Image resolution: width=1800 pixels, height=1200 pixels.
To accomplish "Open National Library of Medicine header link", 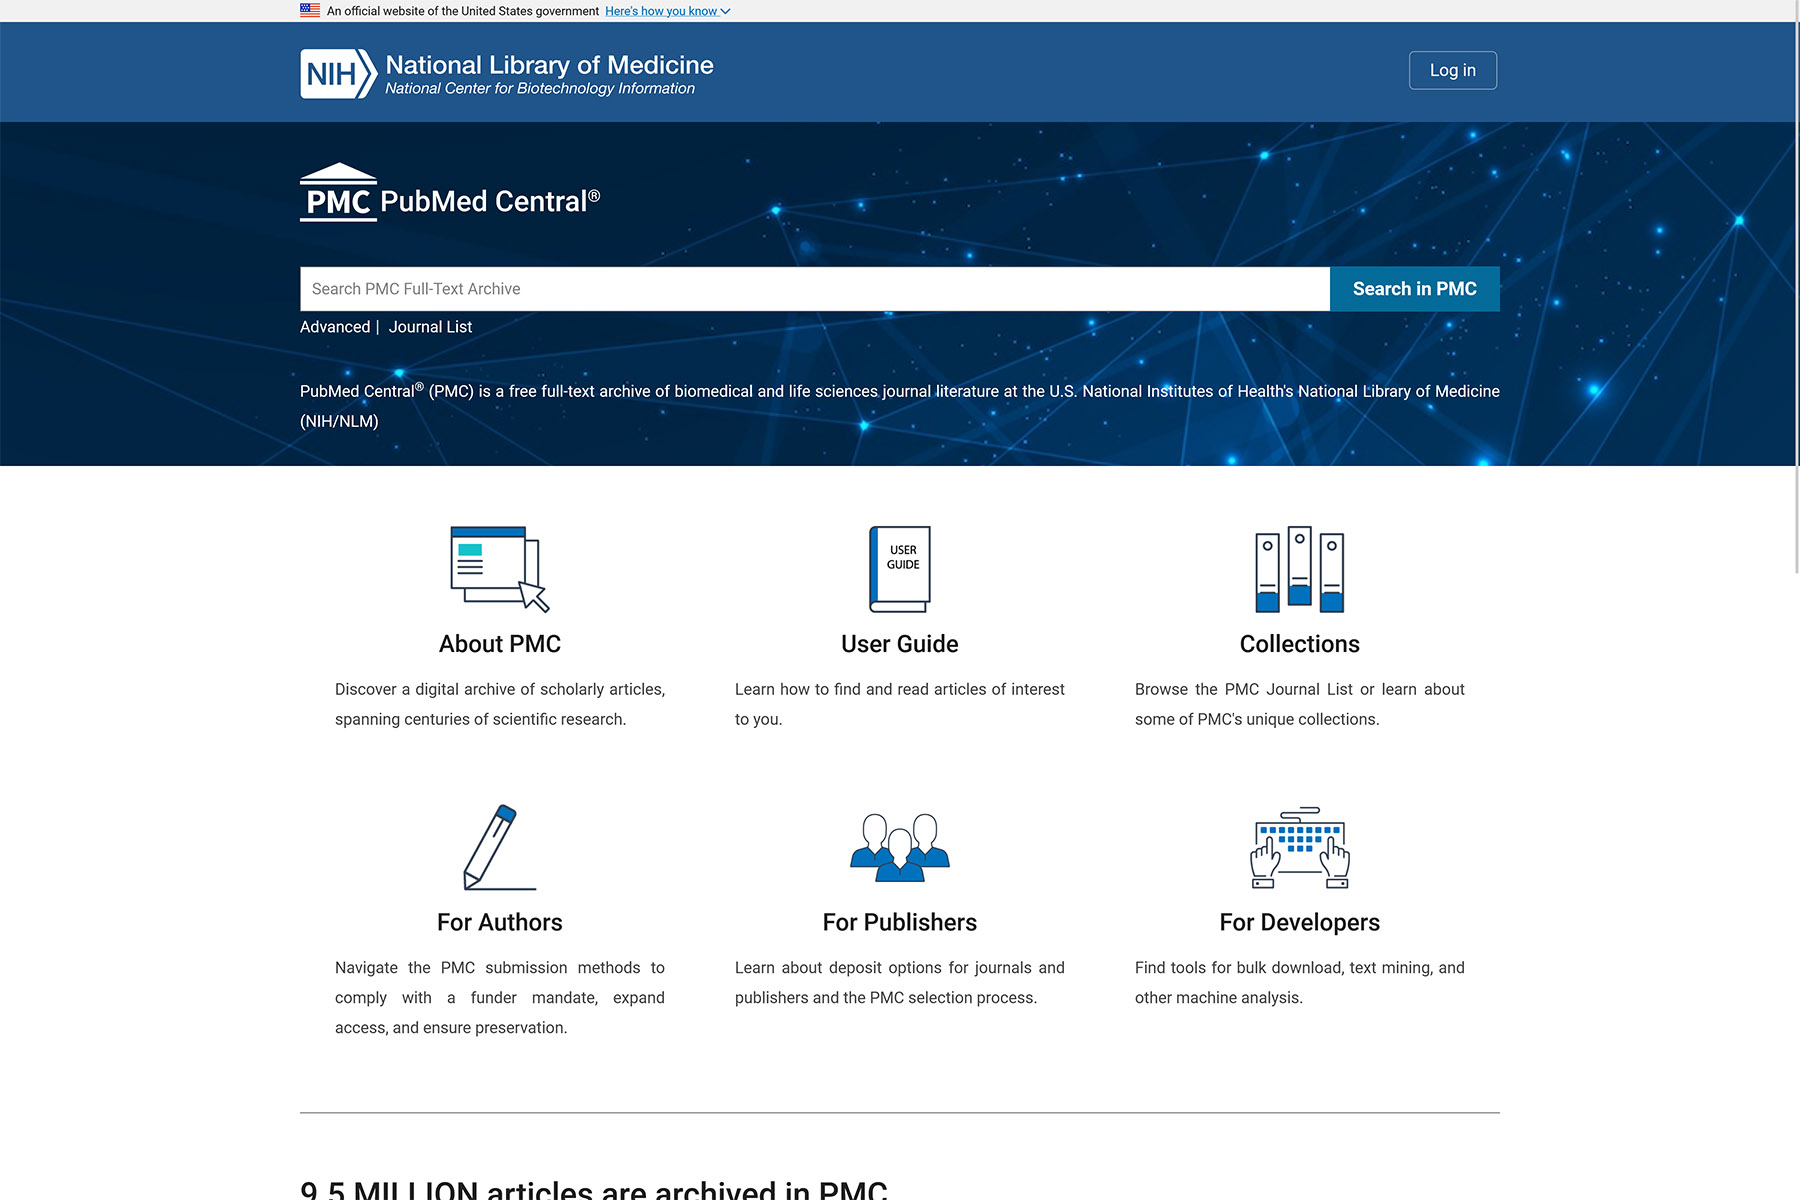I will click(x=549, y=65).
